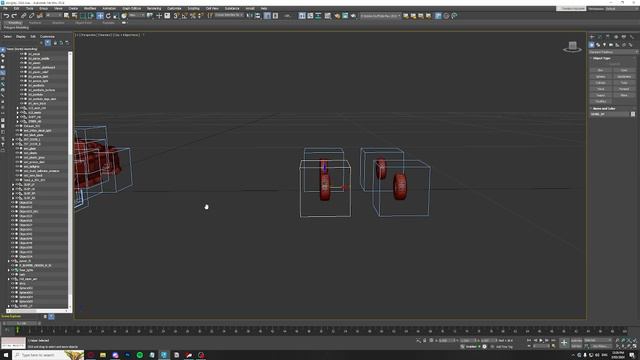Click the time slider handle on timeline
Viewport: 640px width, 360px height.
(x=21, y=323)
